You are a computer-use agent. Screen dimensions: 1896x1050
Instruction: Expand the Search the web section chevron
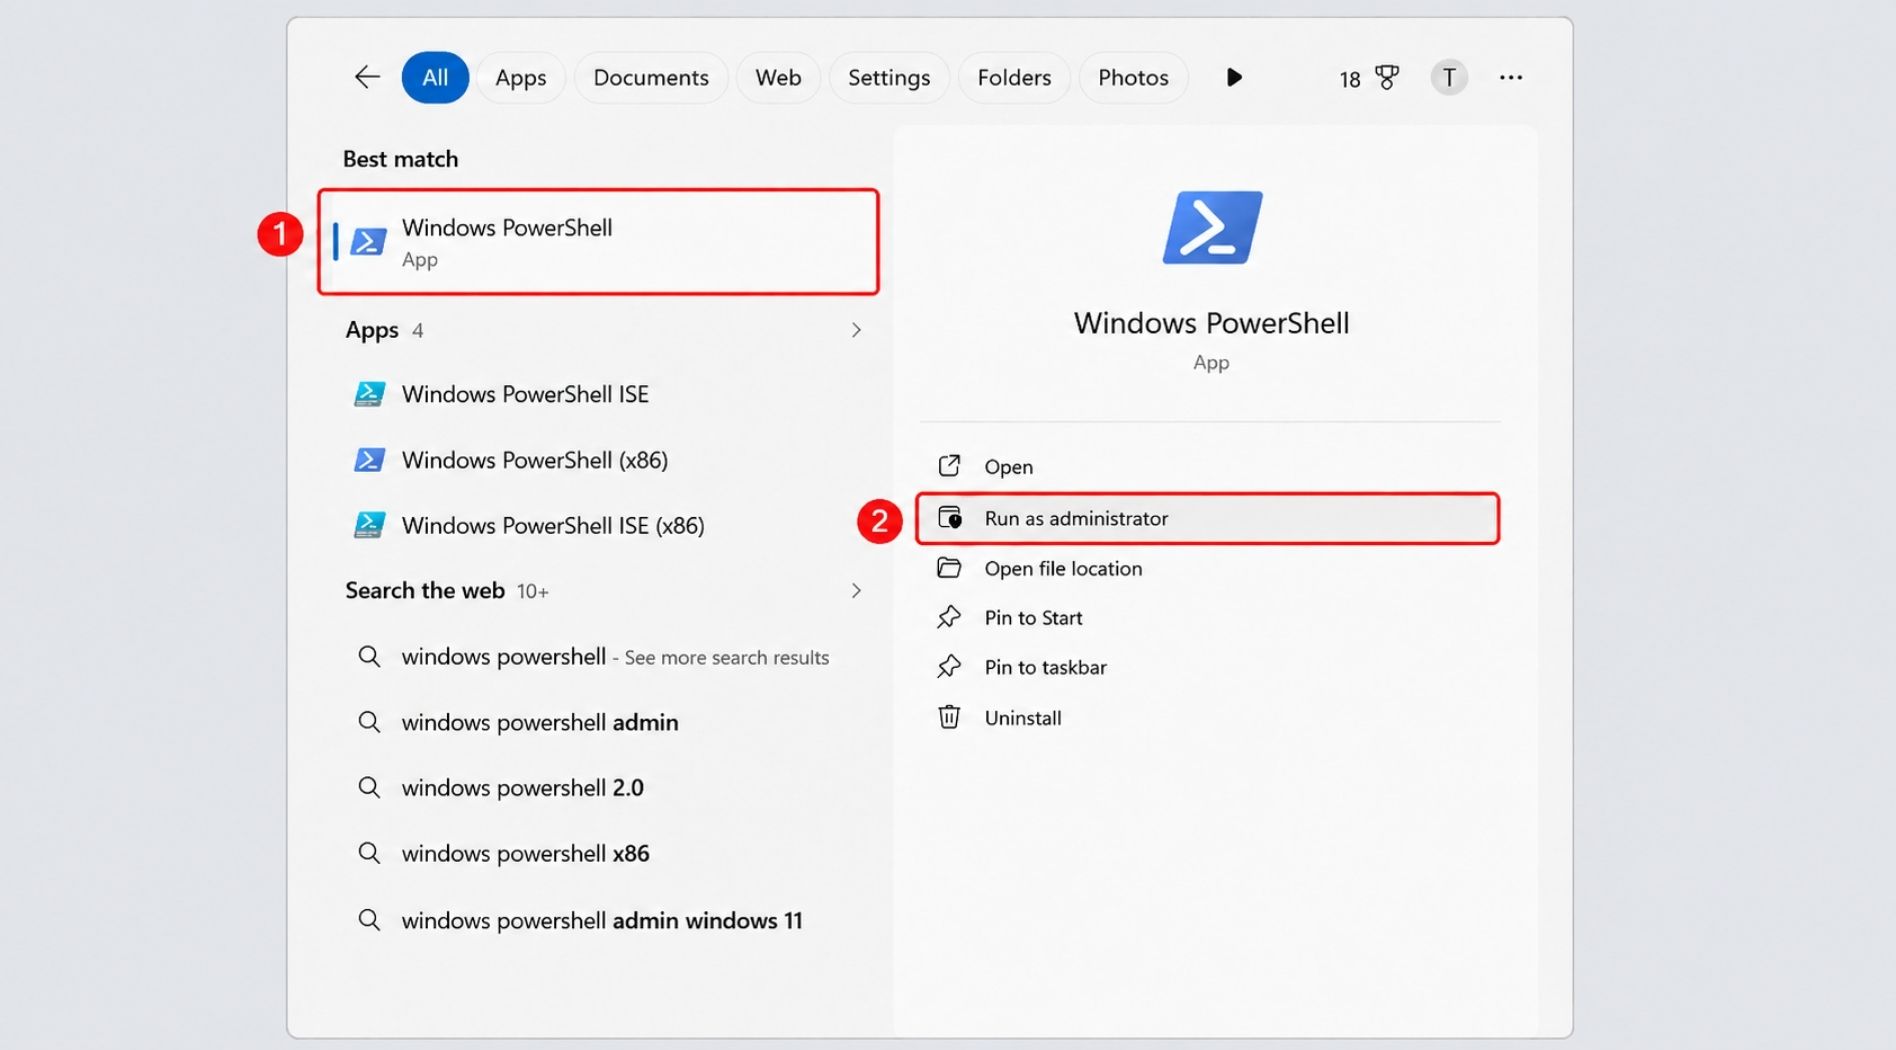tap(856, 591)
